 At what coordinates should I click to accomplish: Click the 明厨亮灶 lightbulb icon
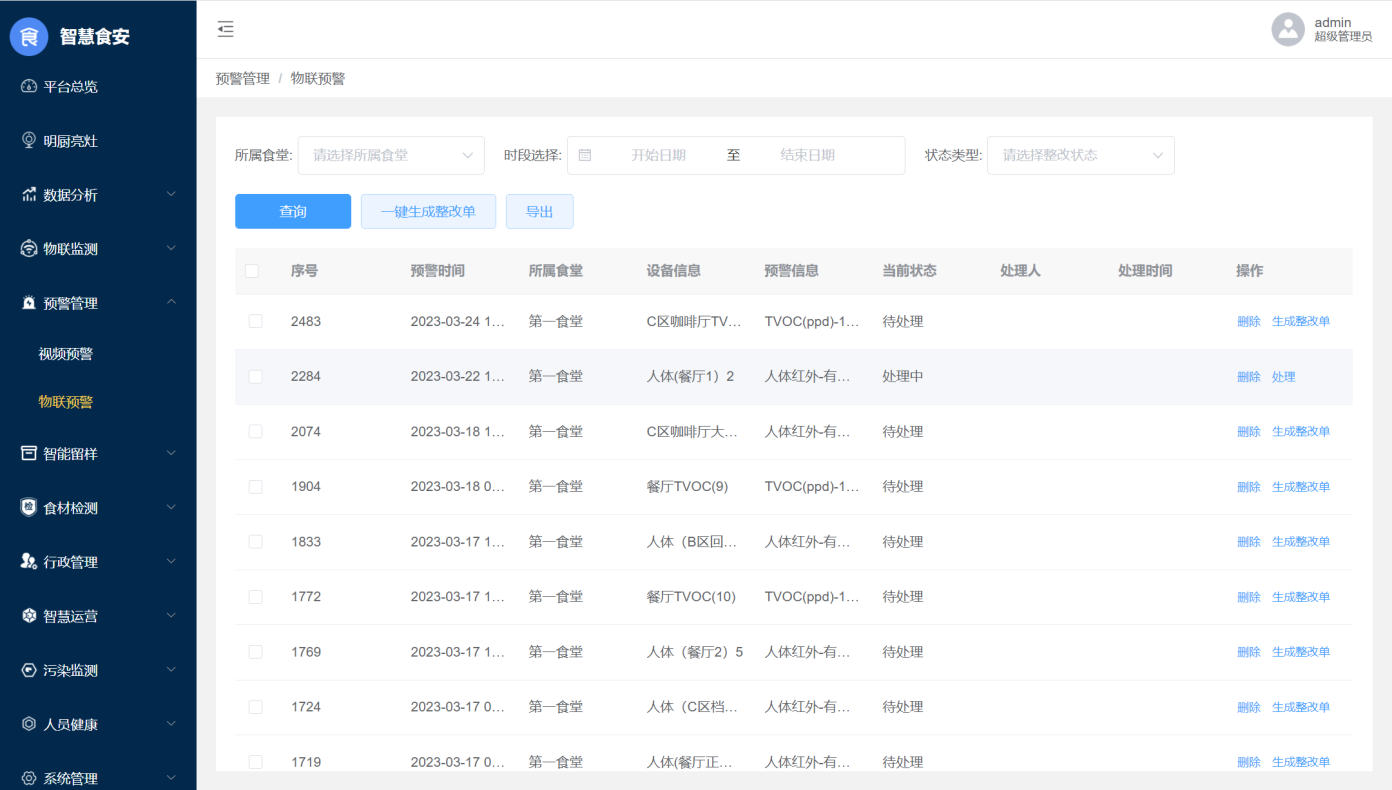[x=29, y=141]
